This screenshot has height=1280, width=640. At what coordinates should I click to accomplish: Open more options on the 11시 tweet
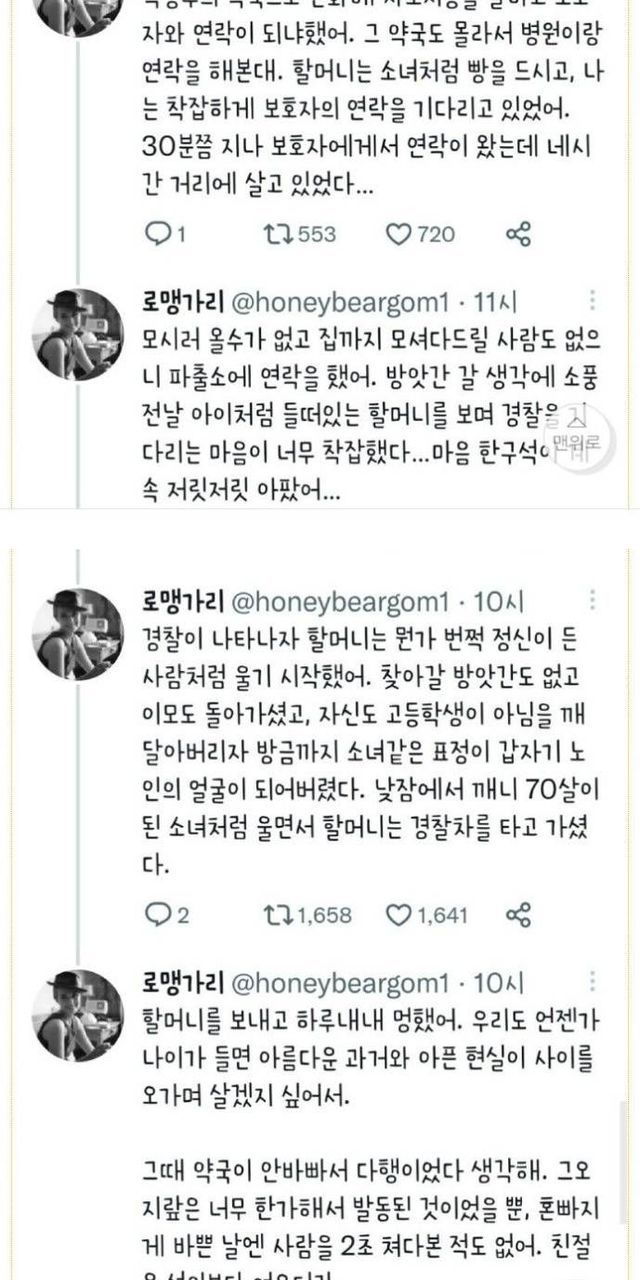point(593,300)
